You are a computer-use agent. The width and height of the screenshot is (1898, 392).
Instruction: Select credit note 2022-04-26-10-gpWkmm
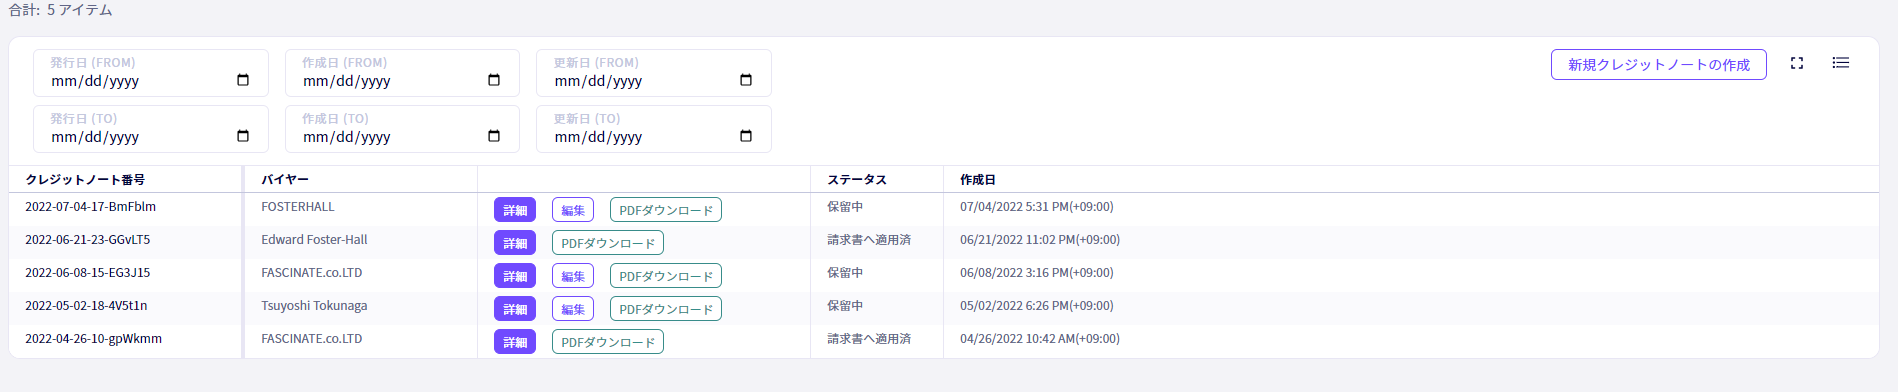point(93,339)
